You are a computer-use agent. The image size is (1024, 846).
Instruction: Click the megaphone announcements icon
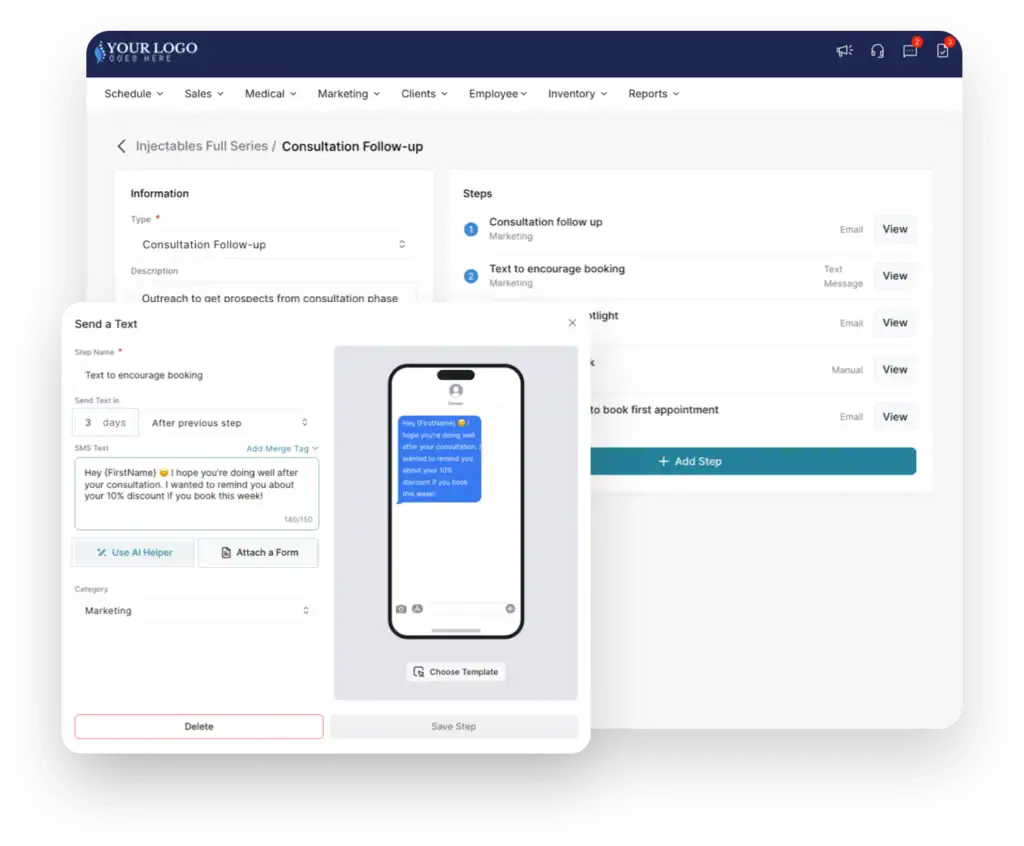click(x=845, y=51)
